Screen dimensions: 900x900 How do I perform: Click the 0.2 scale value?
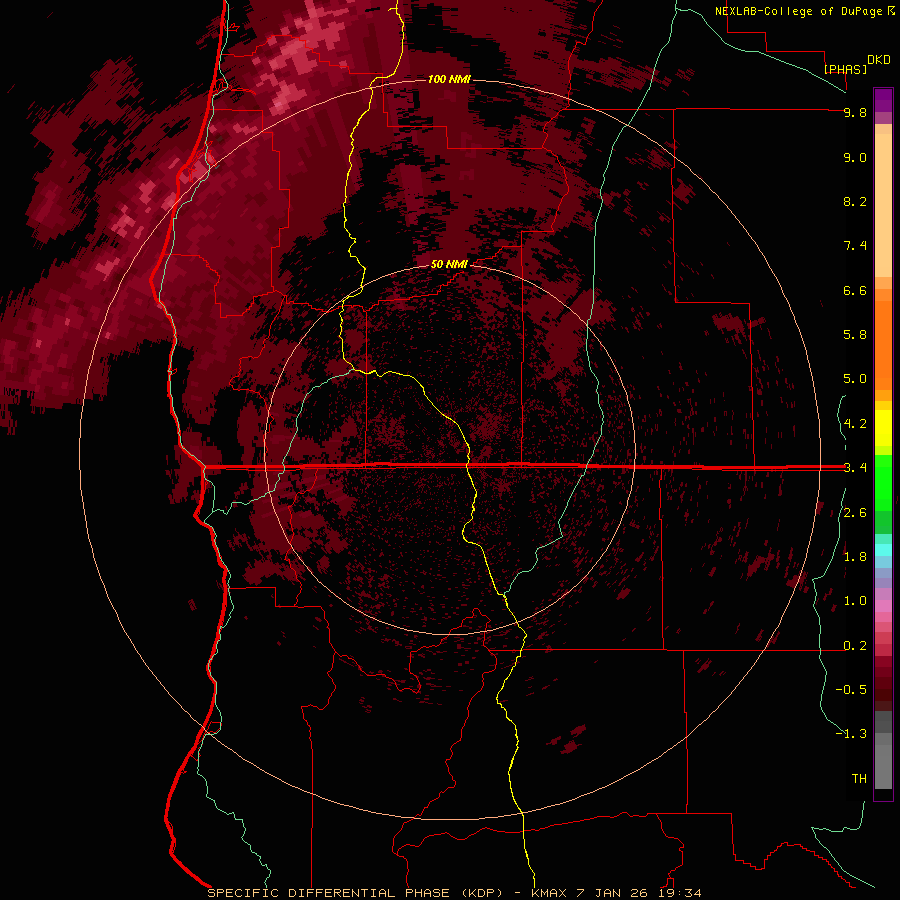(855, 646)
